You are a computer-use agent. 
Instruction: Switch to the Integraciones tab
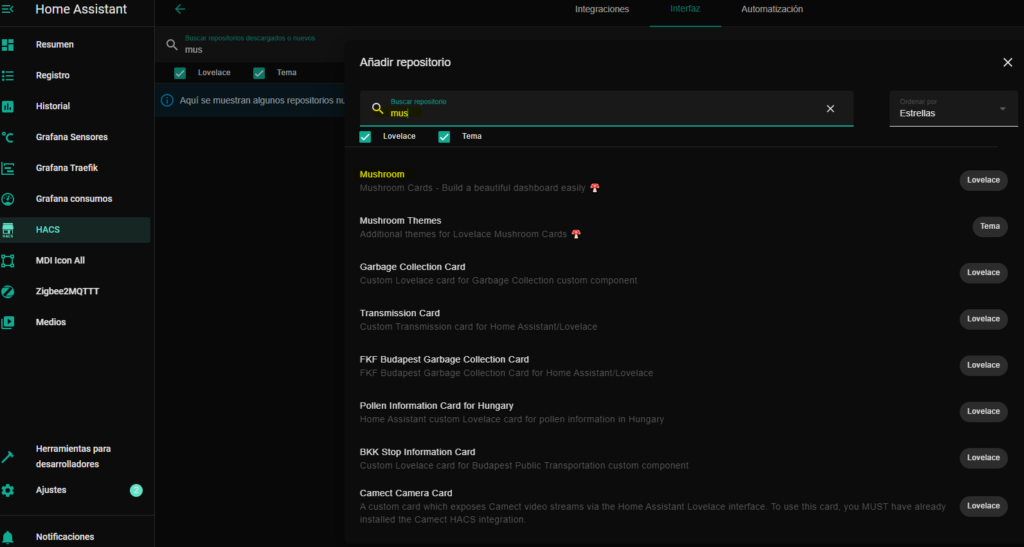click(x=602, y=9)
